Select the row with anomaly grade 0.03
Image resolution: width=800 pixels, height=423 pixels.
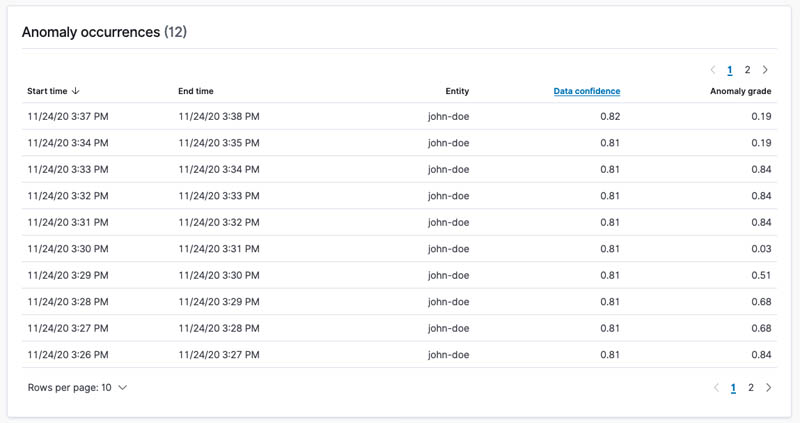pos(399,249)
